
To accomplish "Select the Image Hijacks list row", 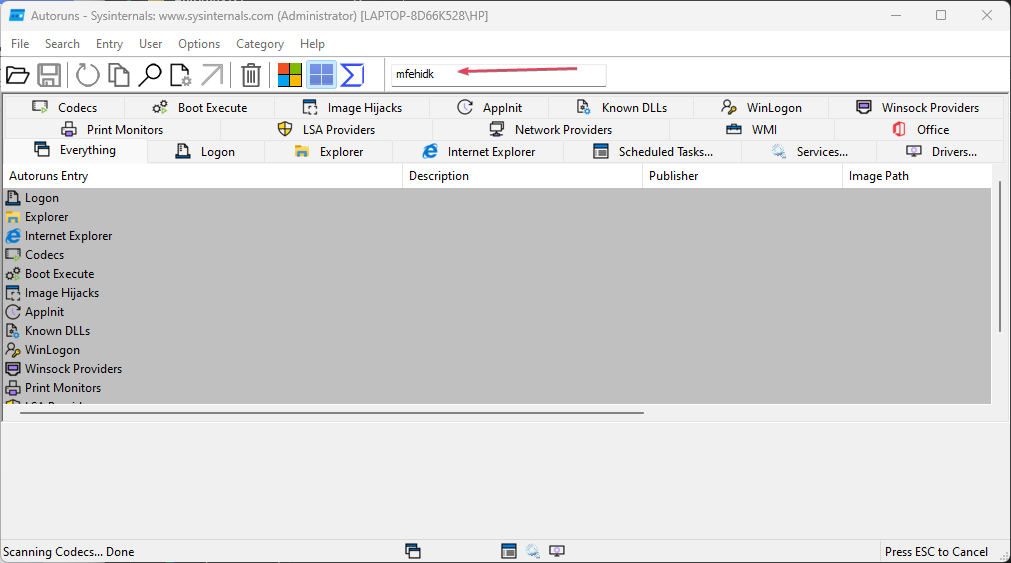I will point(497,293).
